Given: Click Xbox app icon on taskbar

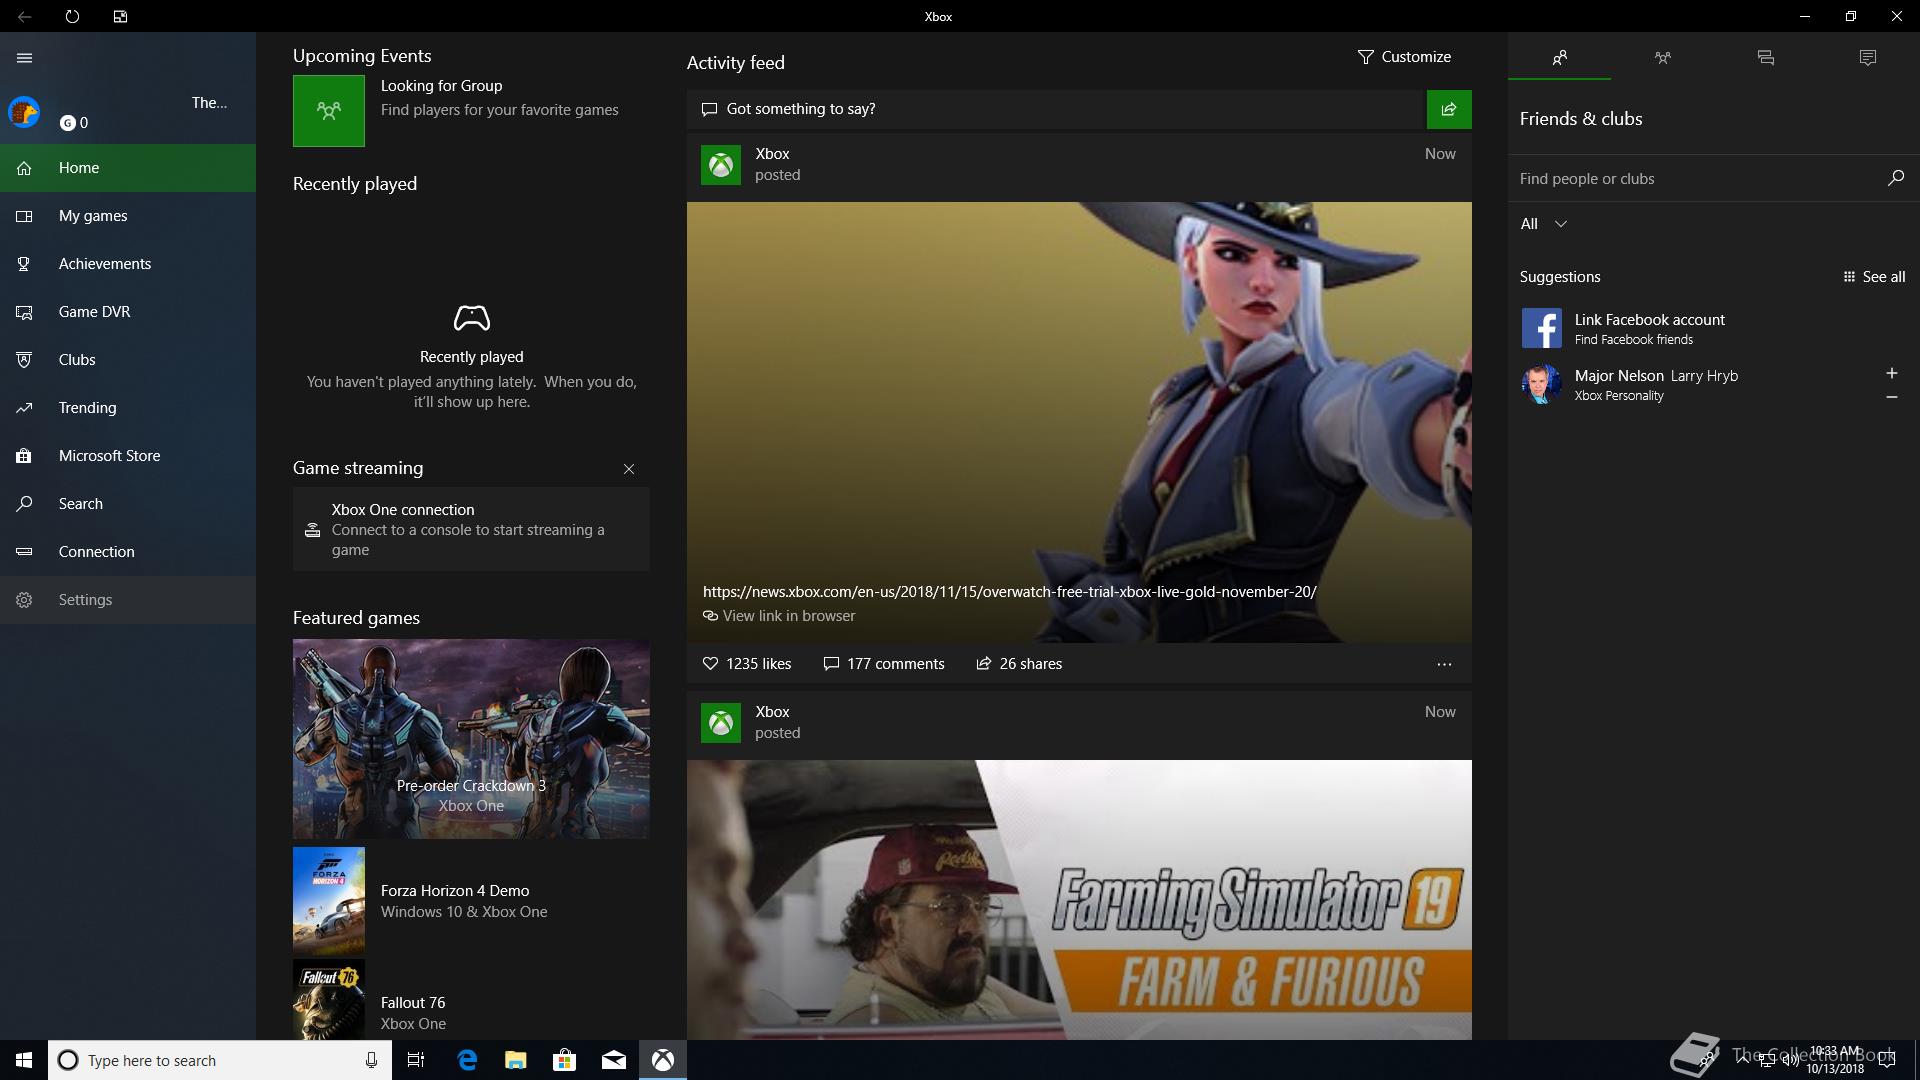Looking at the screenshot, I should tap(663, 1060).
